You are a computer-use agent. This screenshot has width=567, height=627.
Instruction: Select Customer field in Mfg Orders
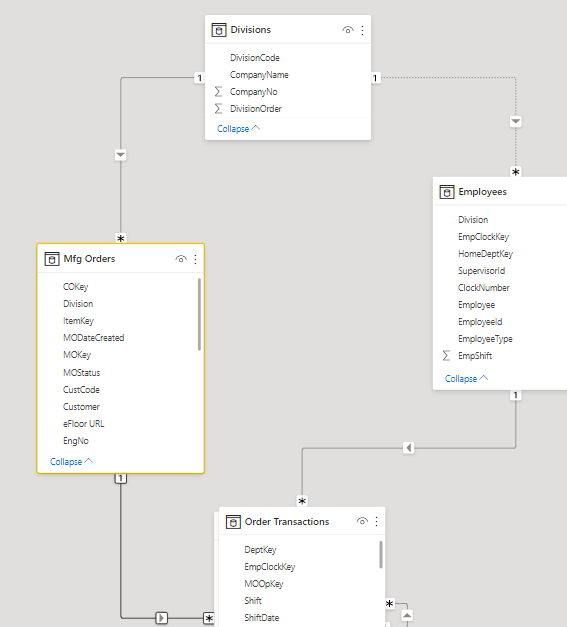(x=81, y=407)
